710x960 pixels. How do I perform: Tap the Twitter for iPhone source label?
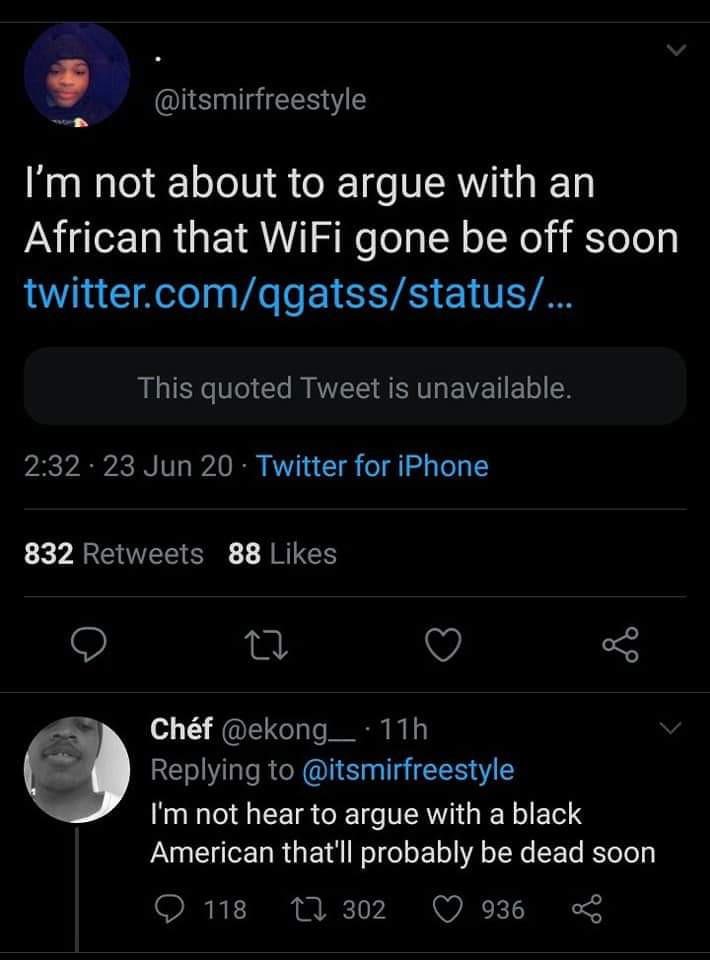point(372,466)
